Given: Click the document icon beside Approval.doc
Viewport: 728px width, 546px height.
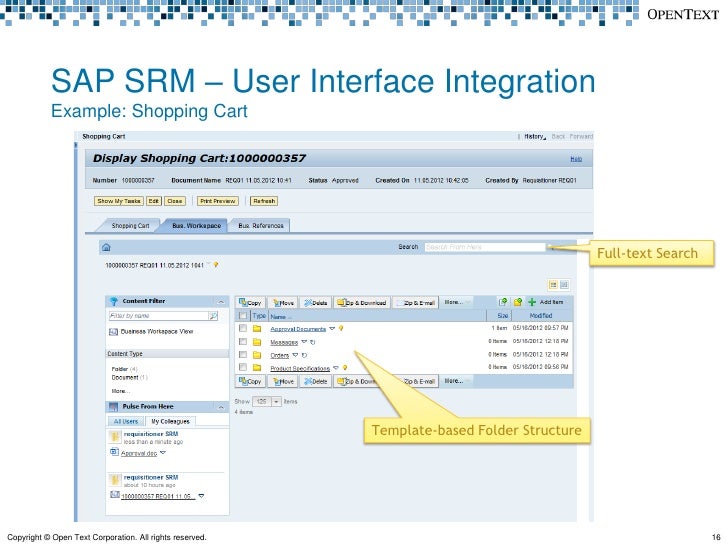Looking at the screenshot, I should tap(114, 452).
